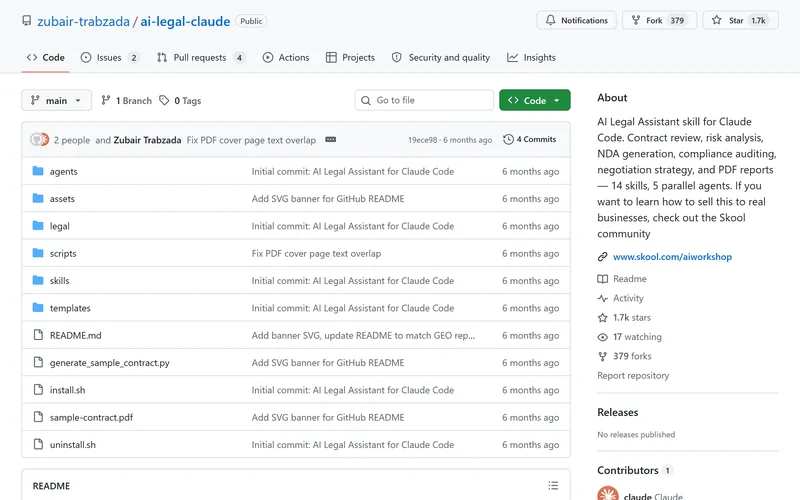Viewport: 800px width, 500px height.
Task: Click the sample-contract.pdf file icon
Action: pyautogui.click(x=38, y=417)
